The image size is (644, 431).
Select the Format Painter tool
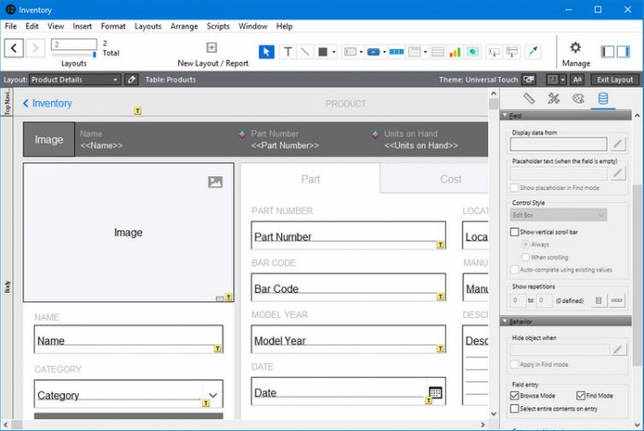point(534,51)
